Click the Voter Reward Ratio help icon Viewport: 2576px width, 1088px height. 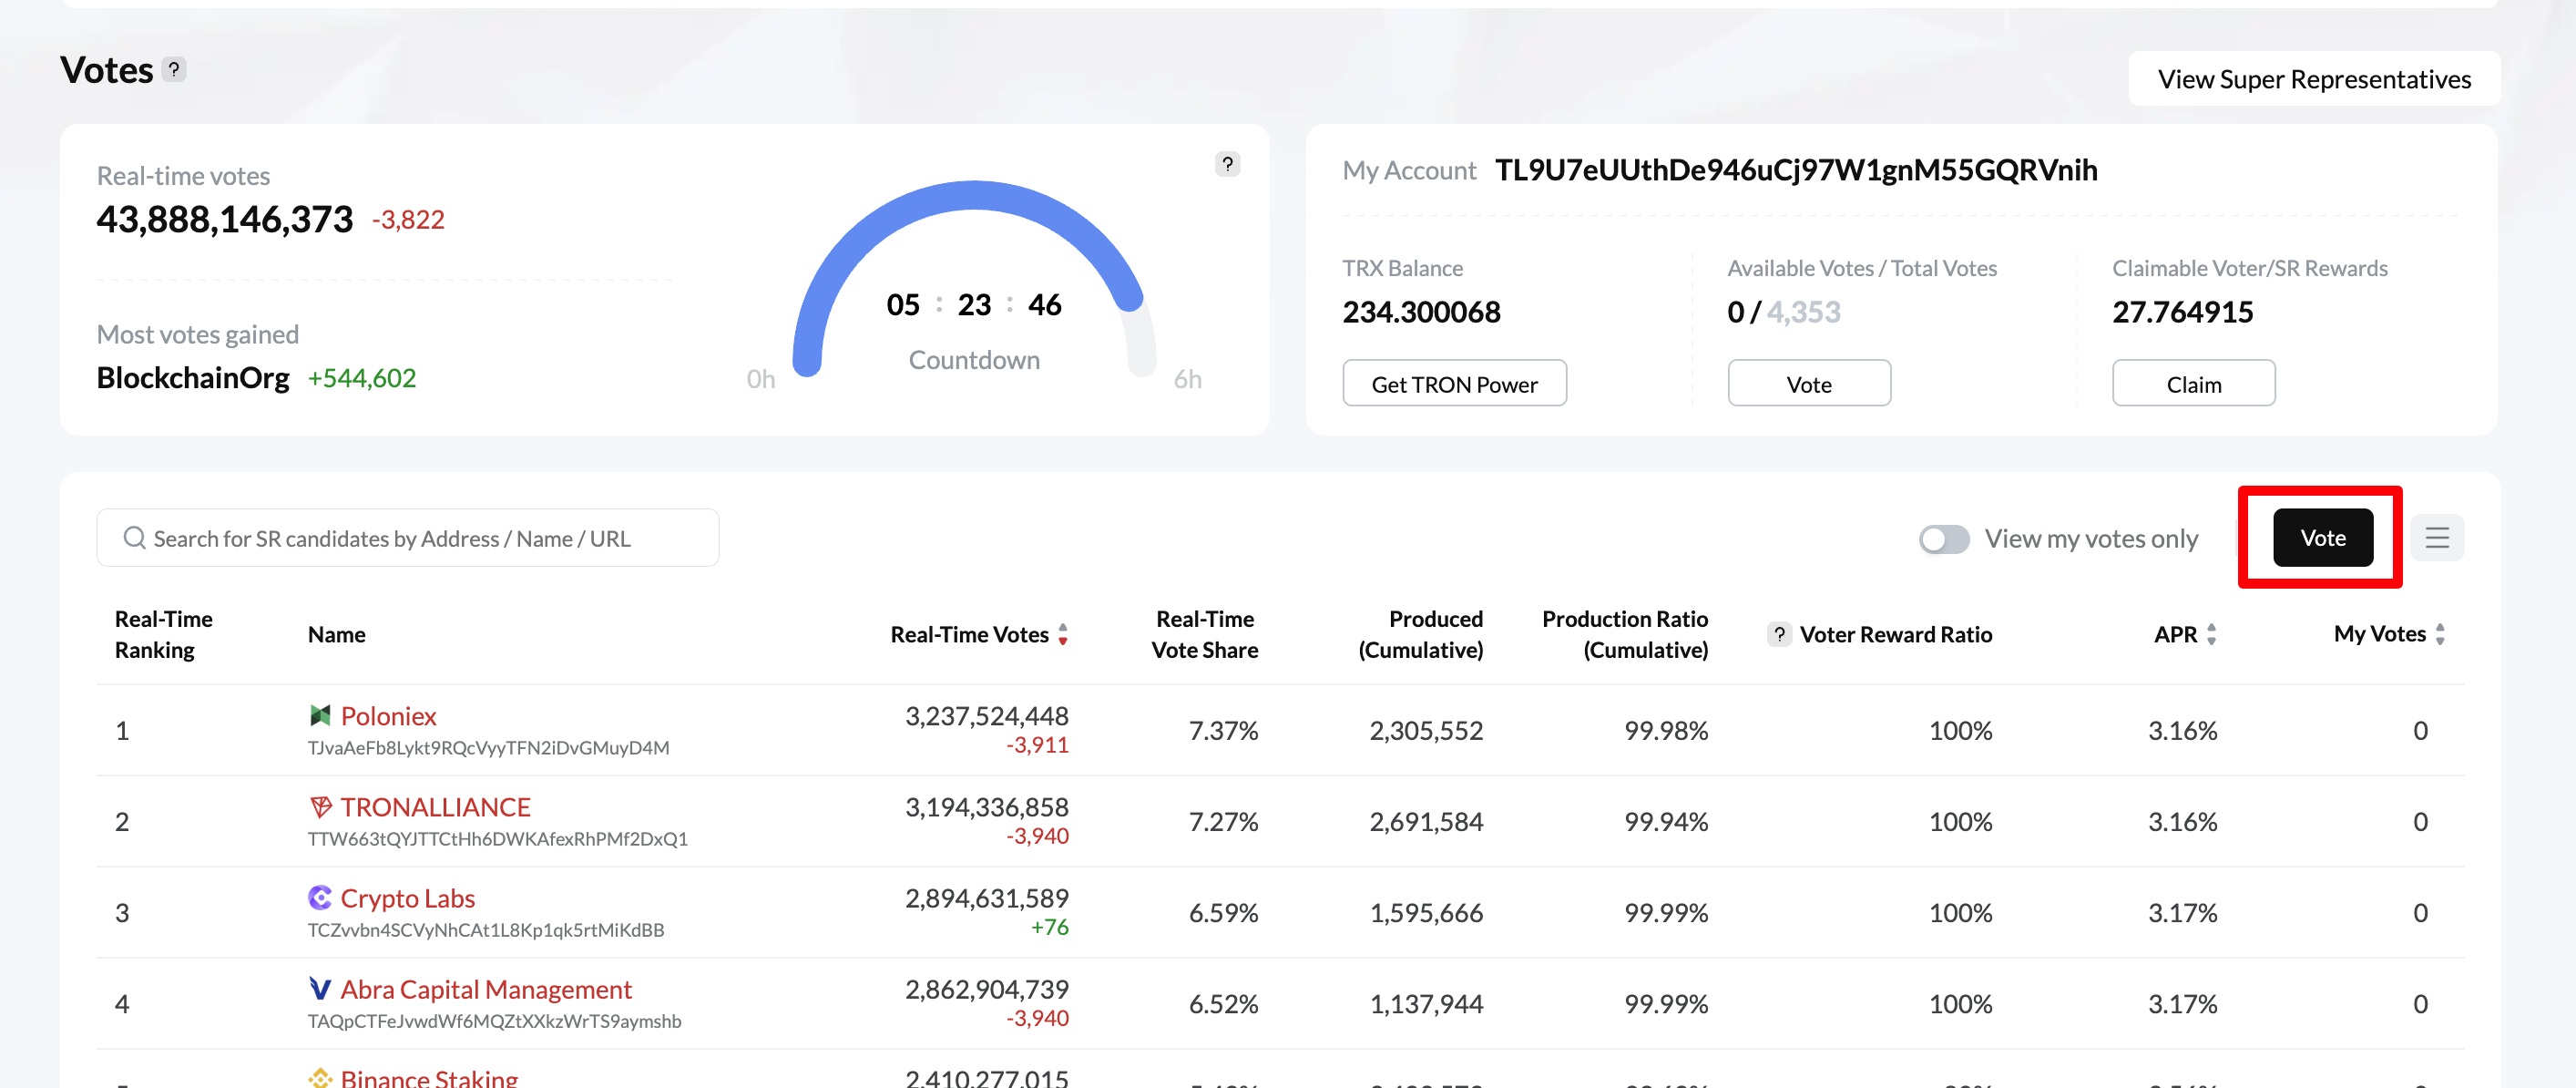tap(1779, 634)
